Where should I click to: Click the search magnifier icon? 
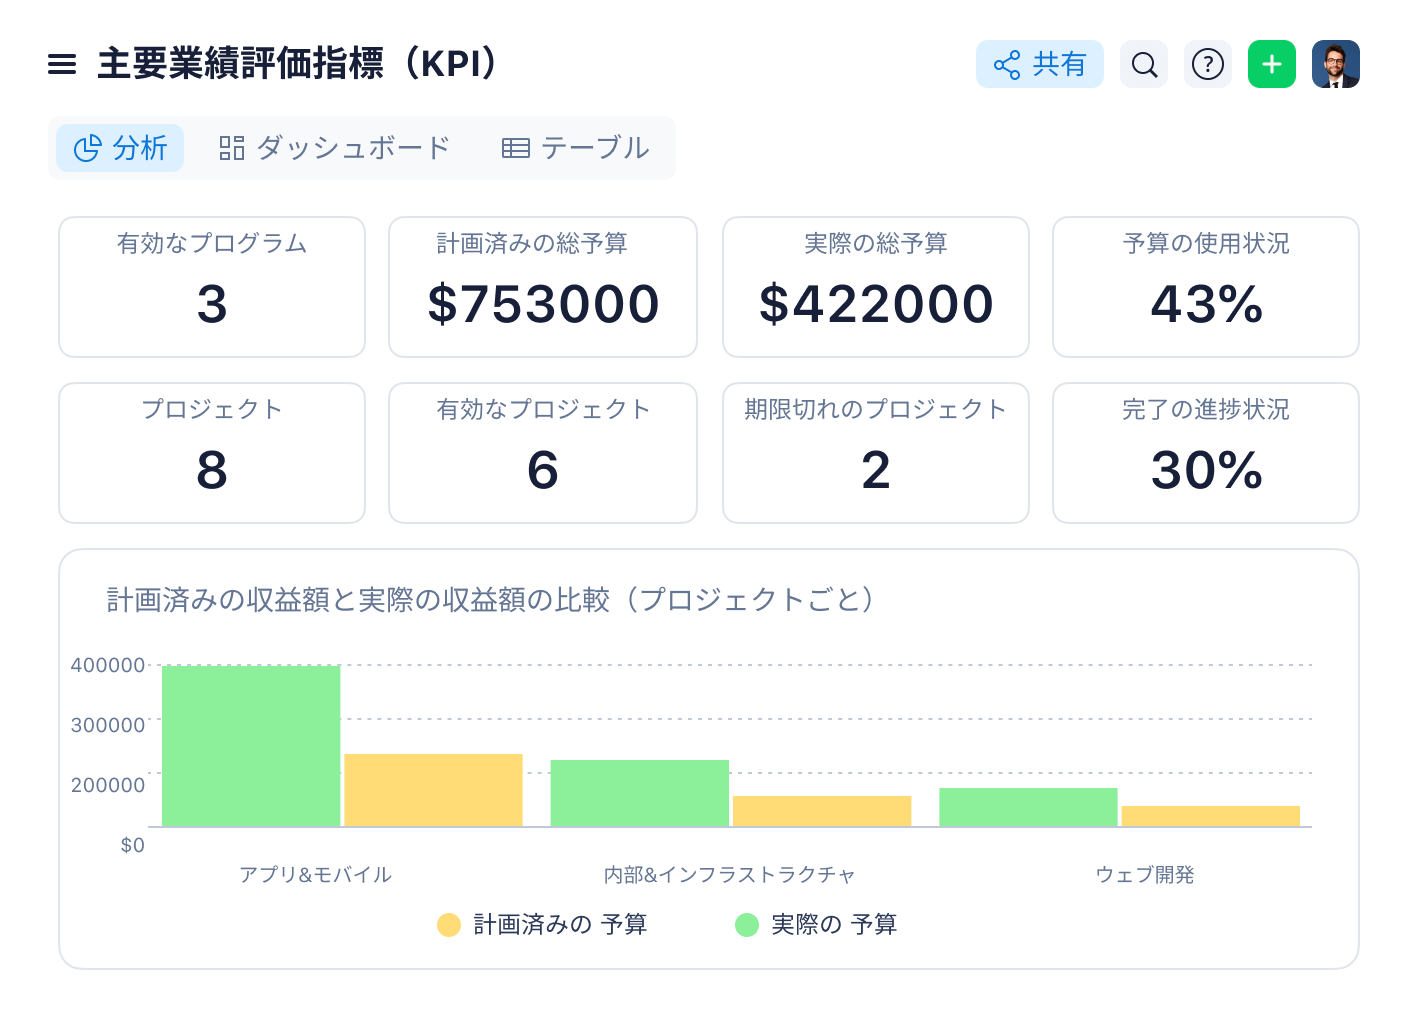[1143, 64]
